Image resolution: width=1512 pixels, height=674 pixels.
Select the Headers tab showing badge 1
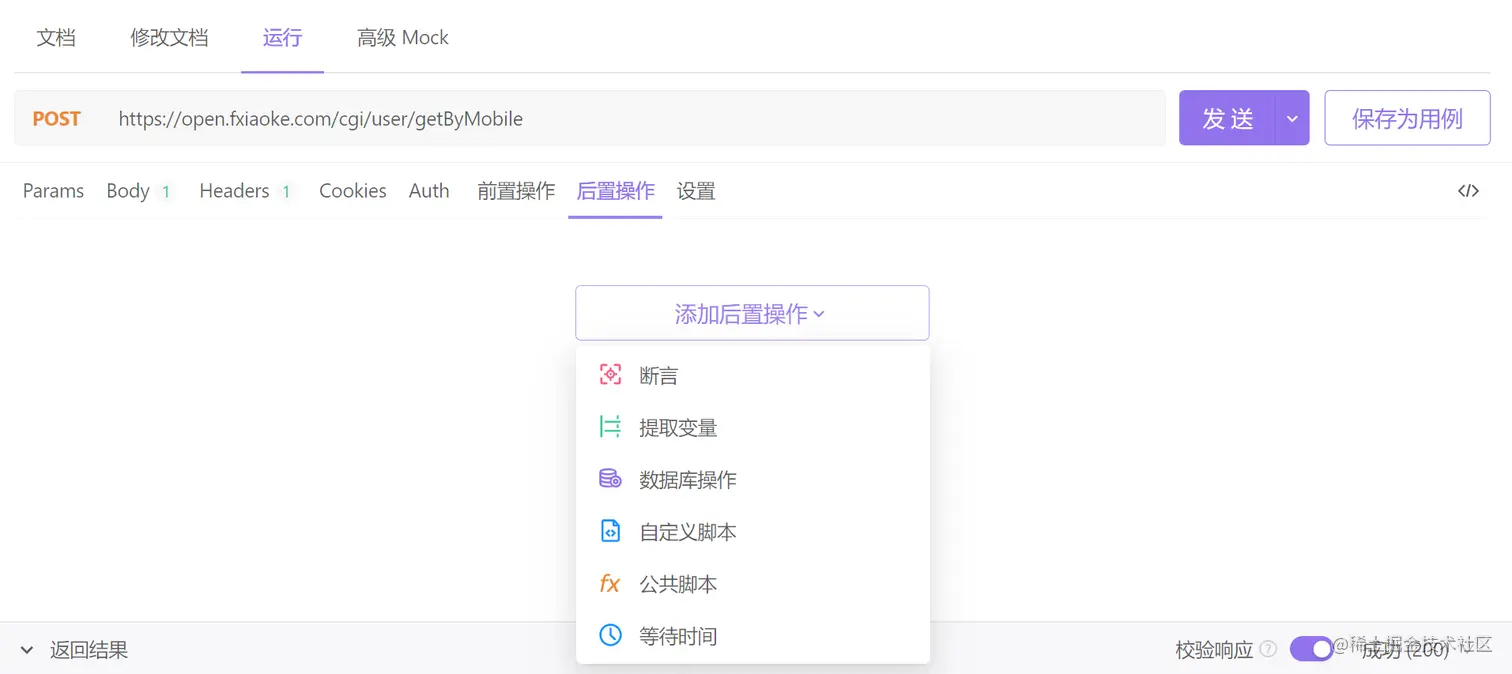click(x=234, y=190)
